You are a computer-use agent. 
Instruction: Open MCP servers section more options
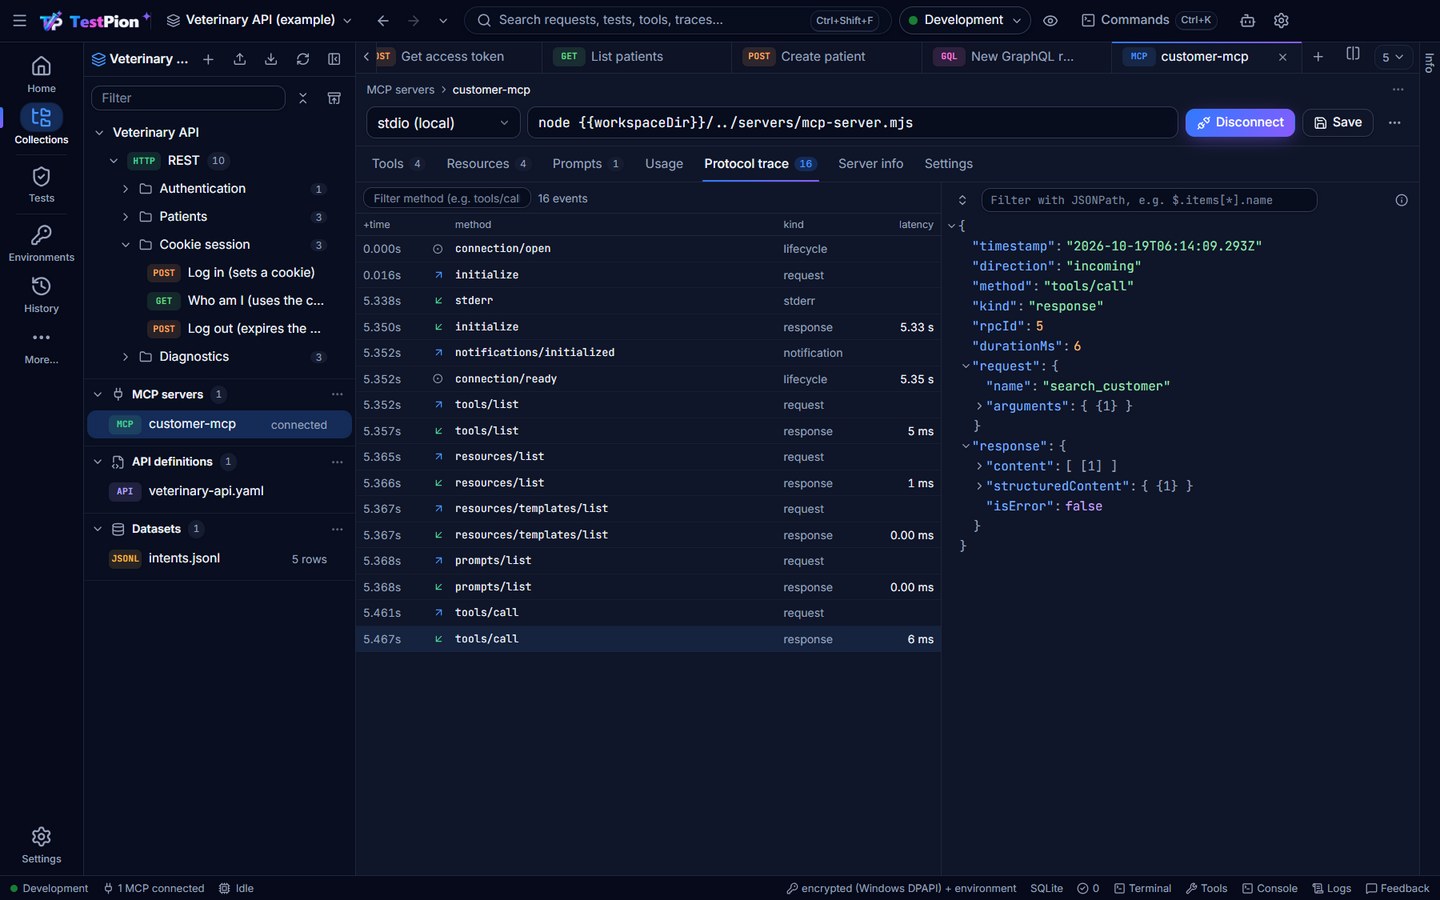(337, 394)
